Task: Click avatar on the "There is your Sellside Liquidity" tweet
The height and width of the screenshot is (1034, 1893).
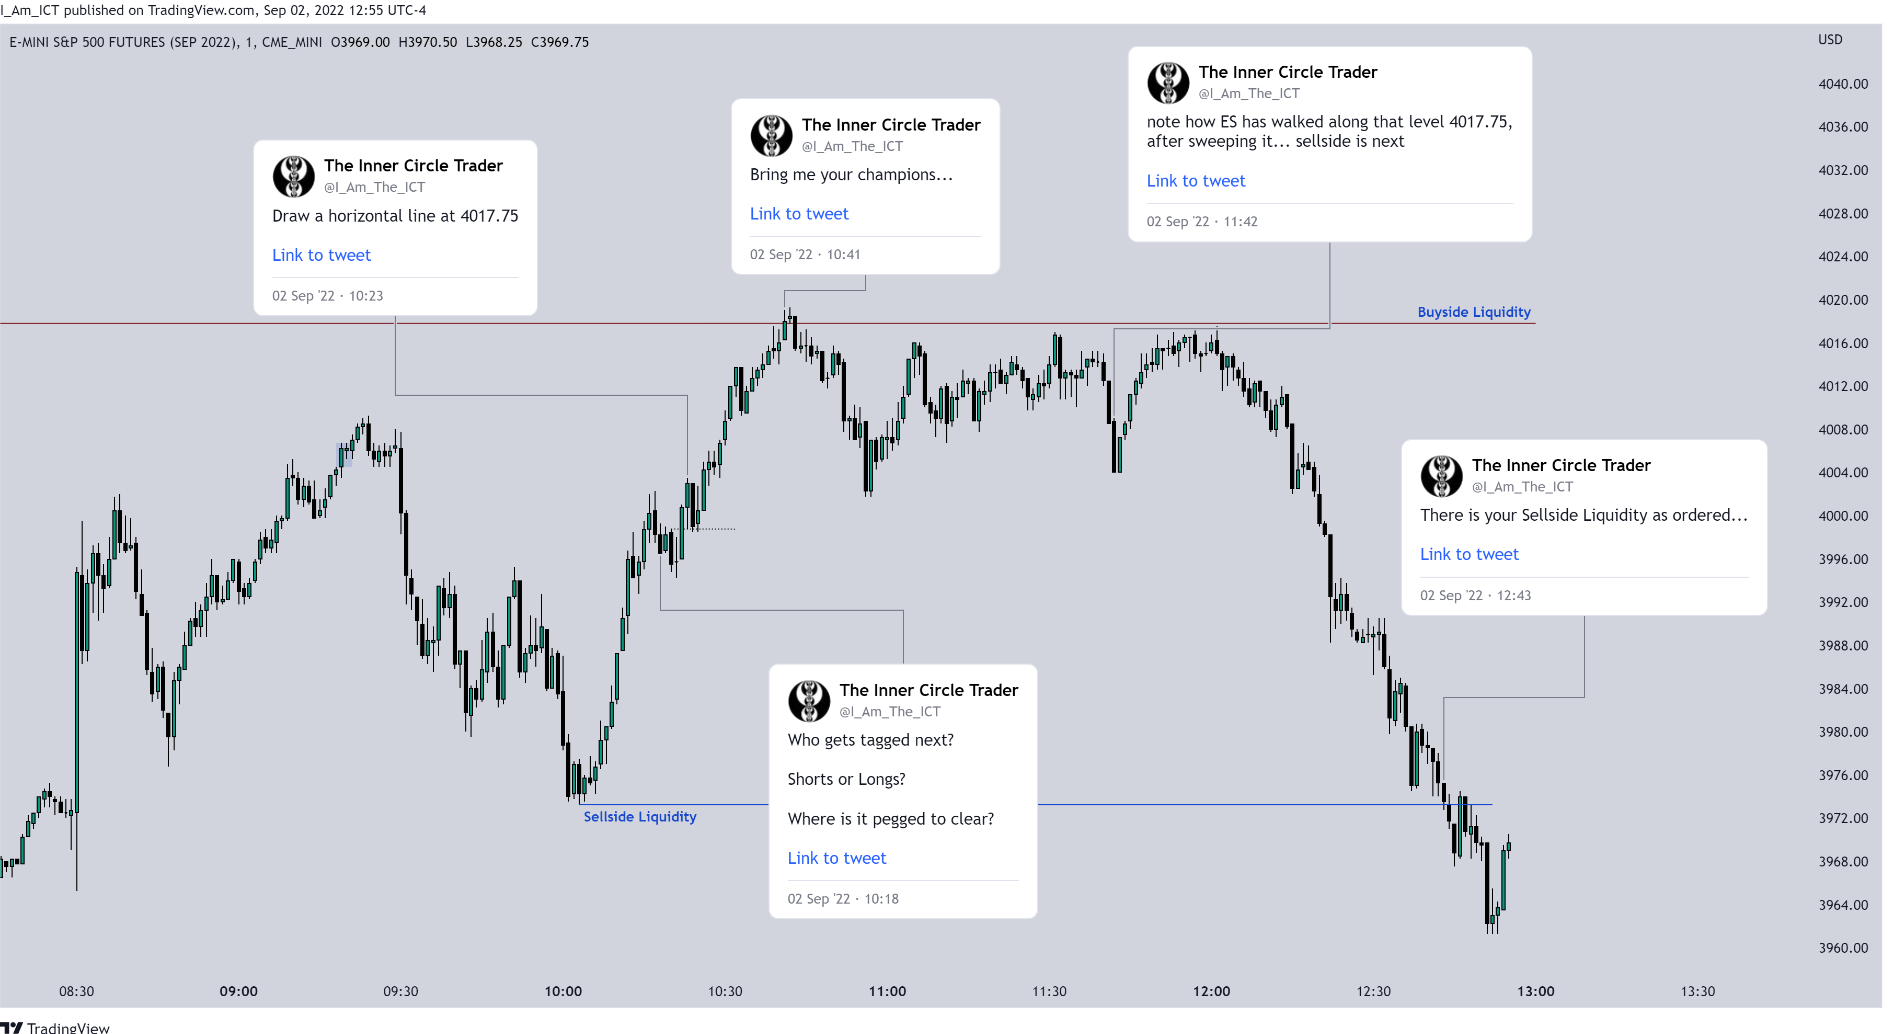Action: 1441,476
